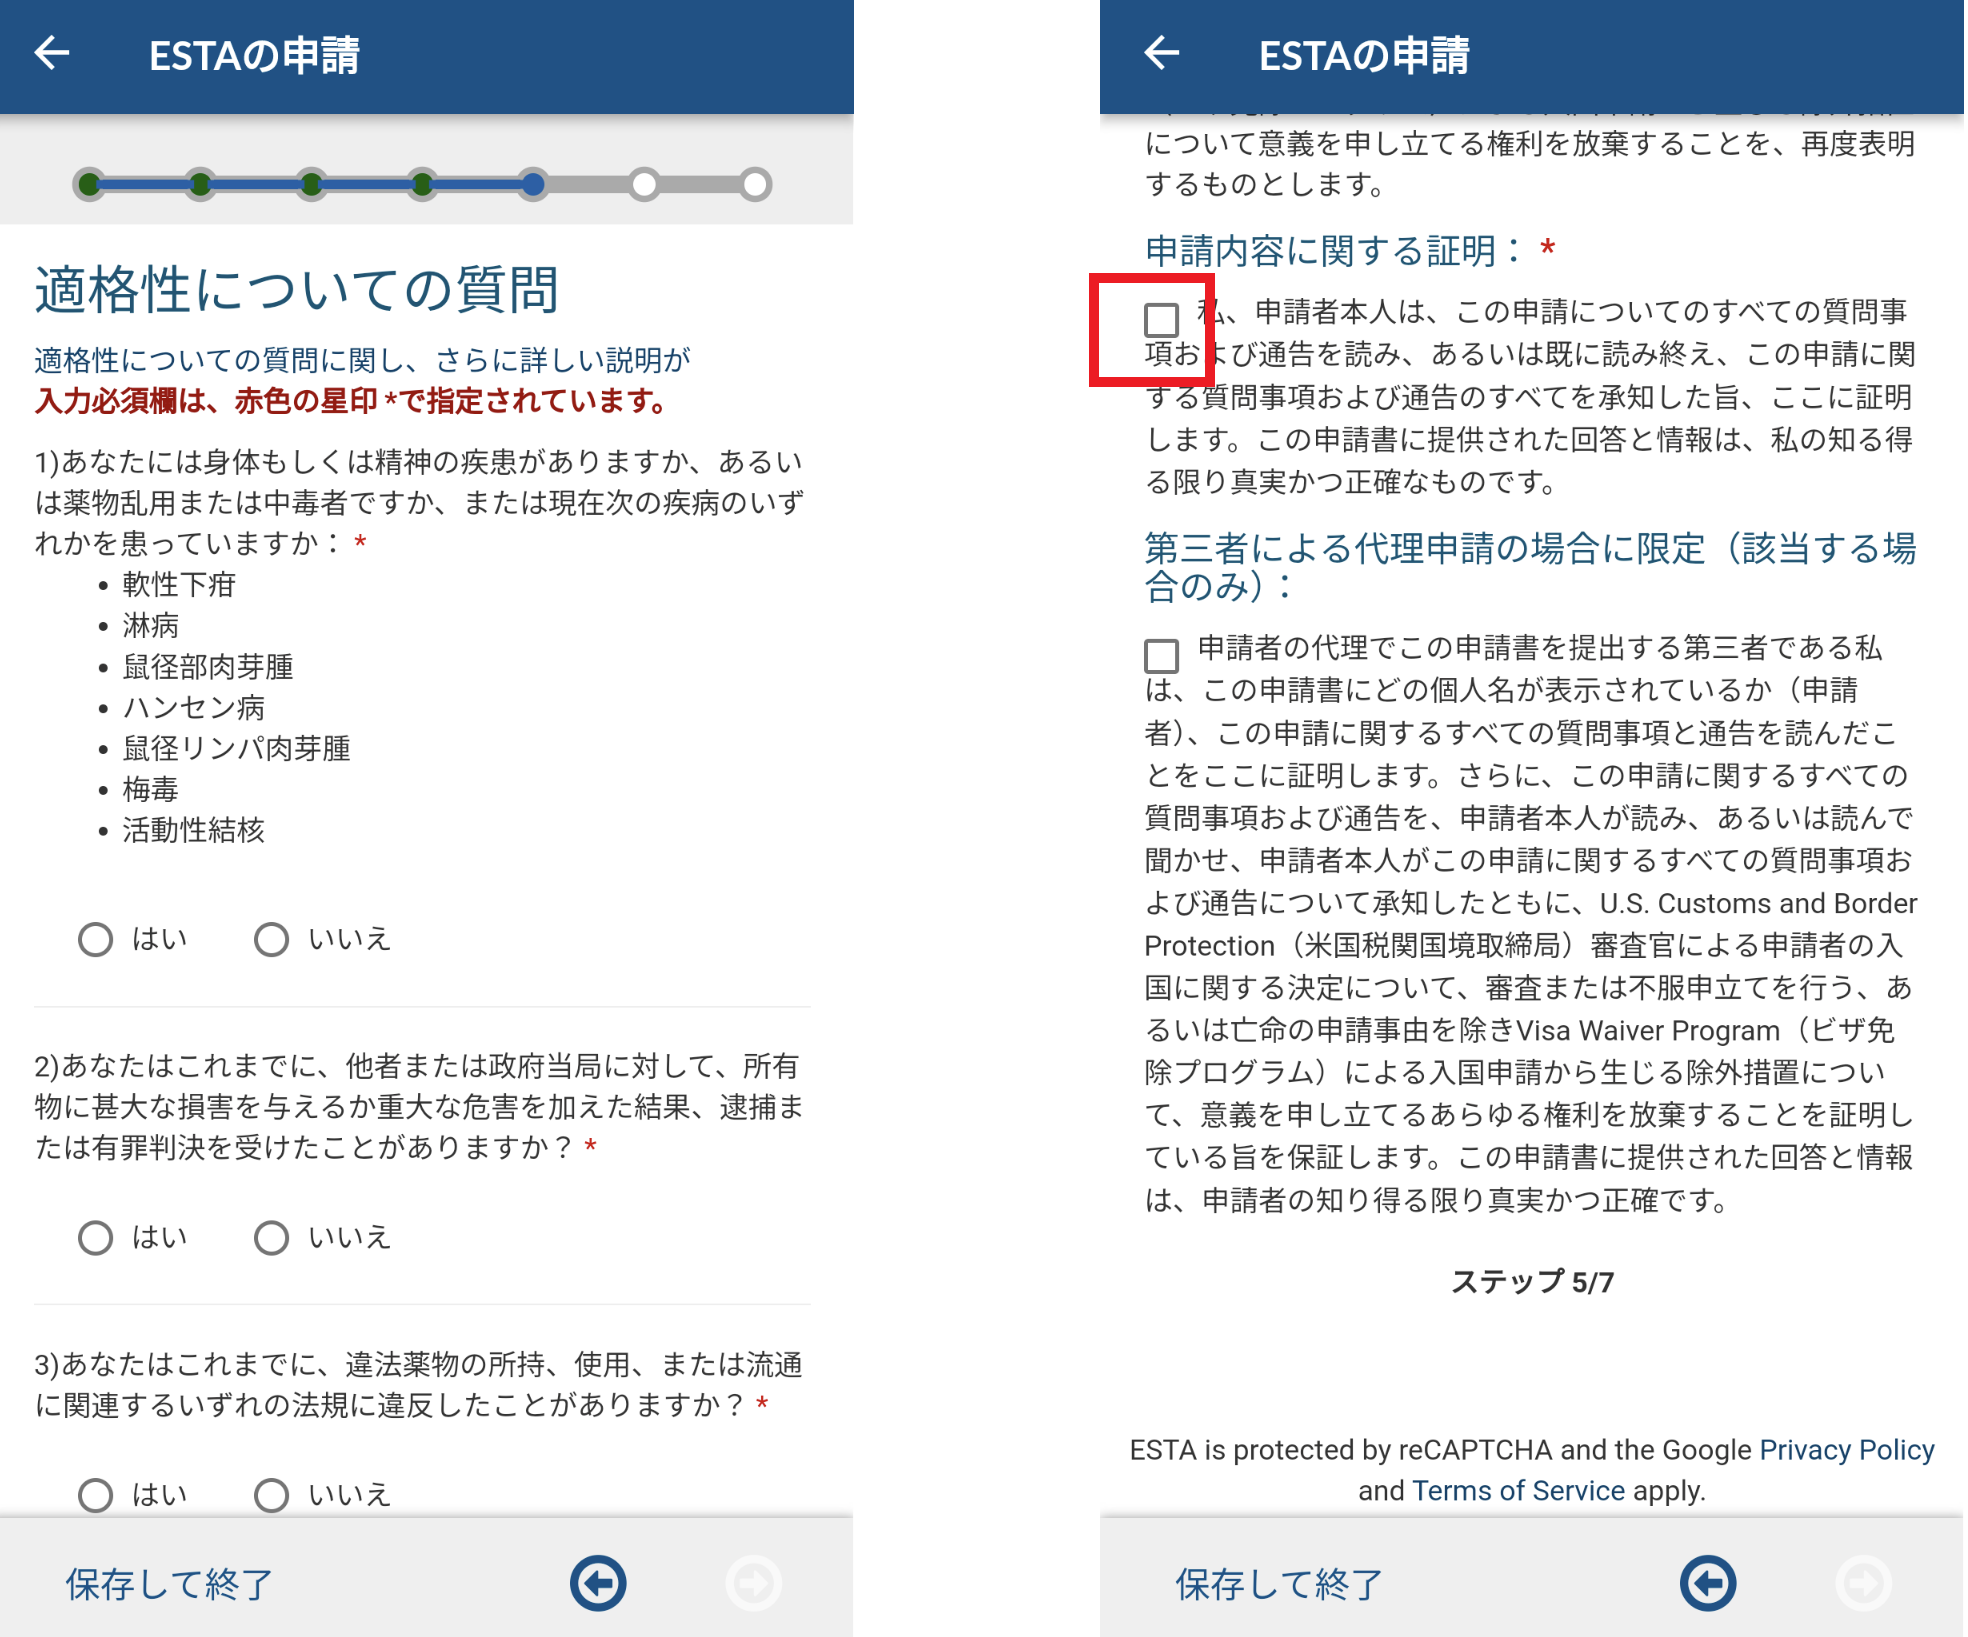Image resolution: width=1968 pixels, height=1637 pixels.
Task: Select はい for question 3 about illegal drugs
Action: pos(96,1495)
